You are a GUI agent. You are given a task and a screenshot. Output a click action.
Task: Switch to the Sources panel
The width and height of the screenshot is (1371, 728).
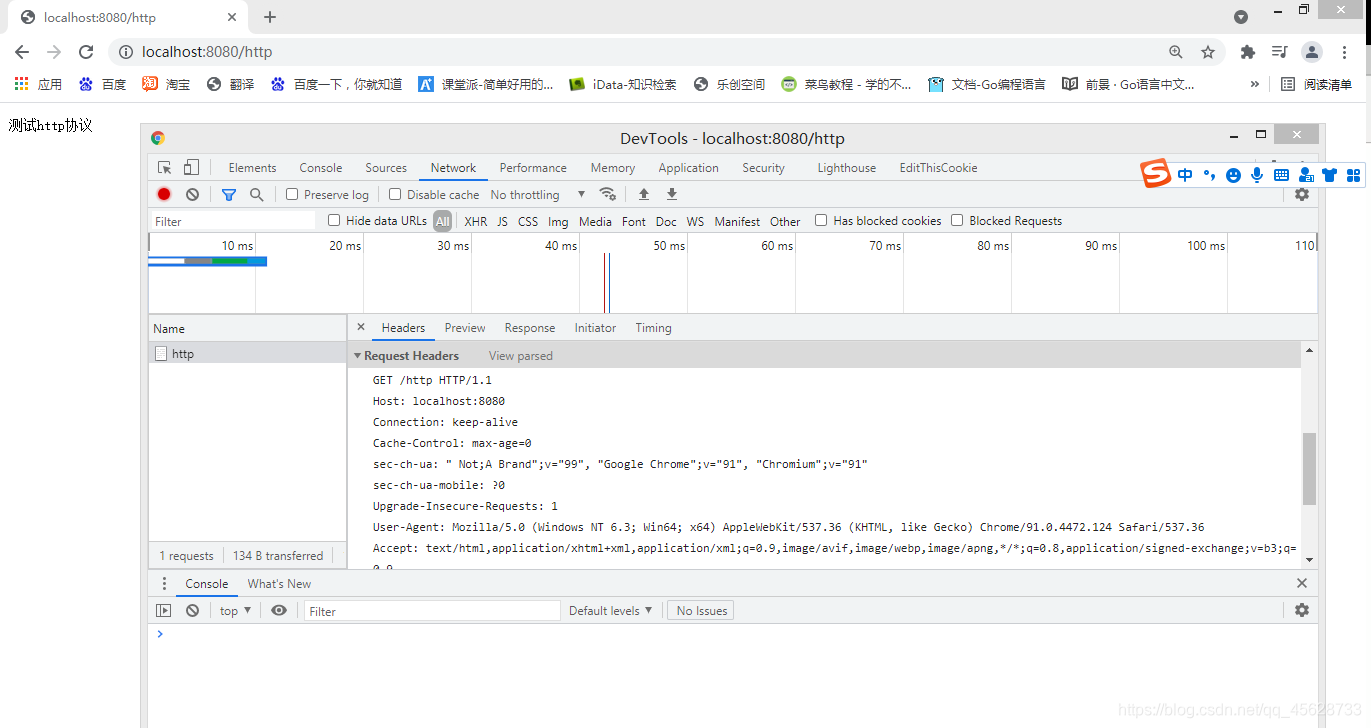pyautogui.click(x=386, y=168)
